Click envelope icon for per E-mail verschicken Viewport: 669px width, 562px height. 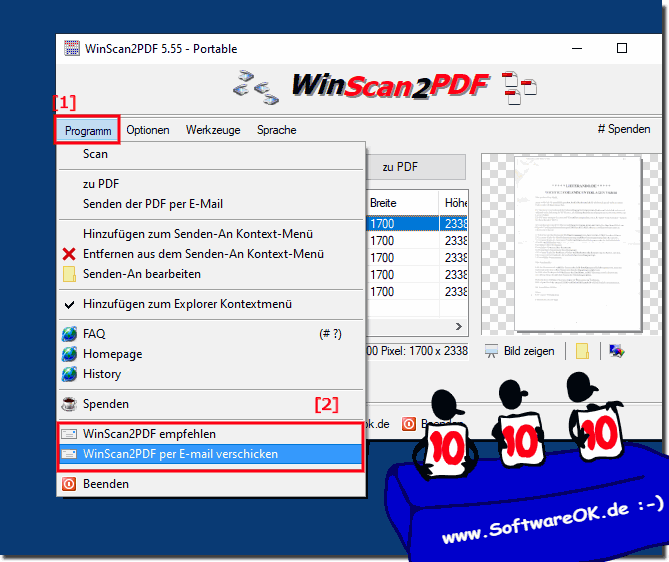pyautogui.click(x=69, y=454)
